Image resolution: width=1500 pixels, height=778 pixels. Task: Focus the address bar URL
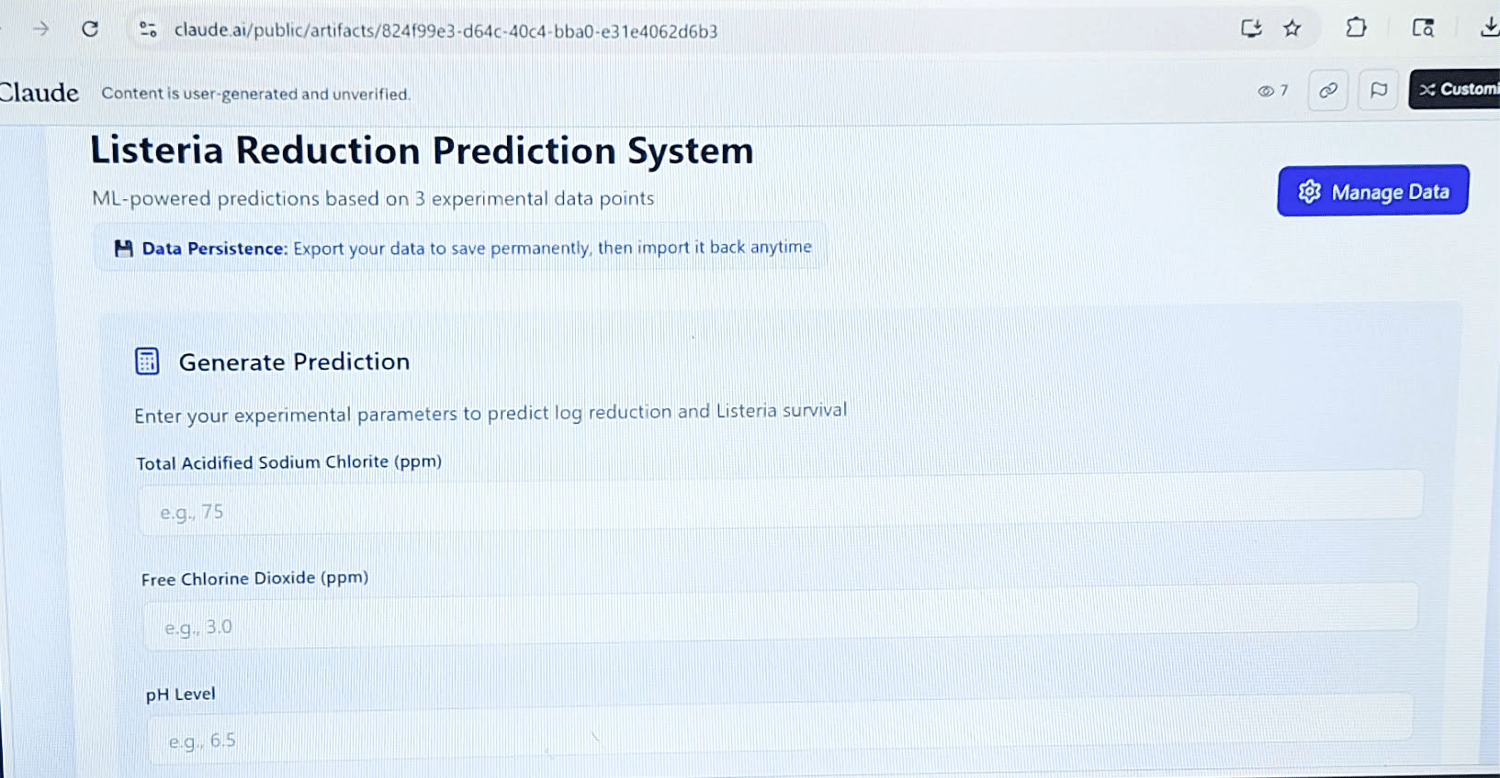click(445, 30)
